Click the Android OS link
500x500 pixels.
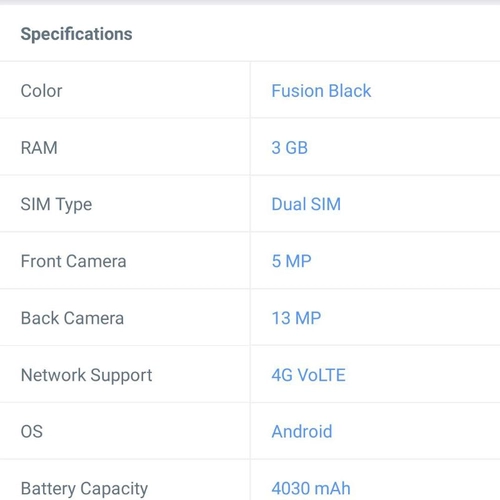[x=302, y=431]
